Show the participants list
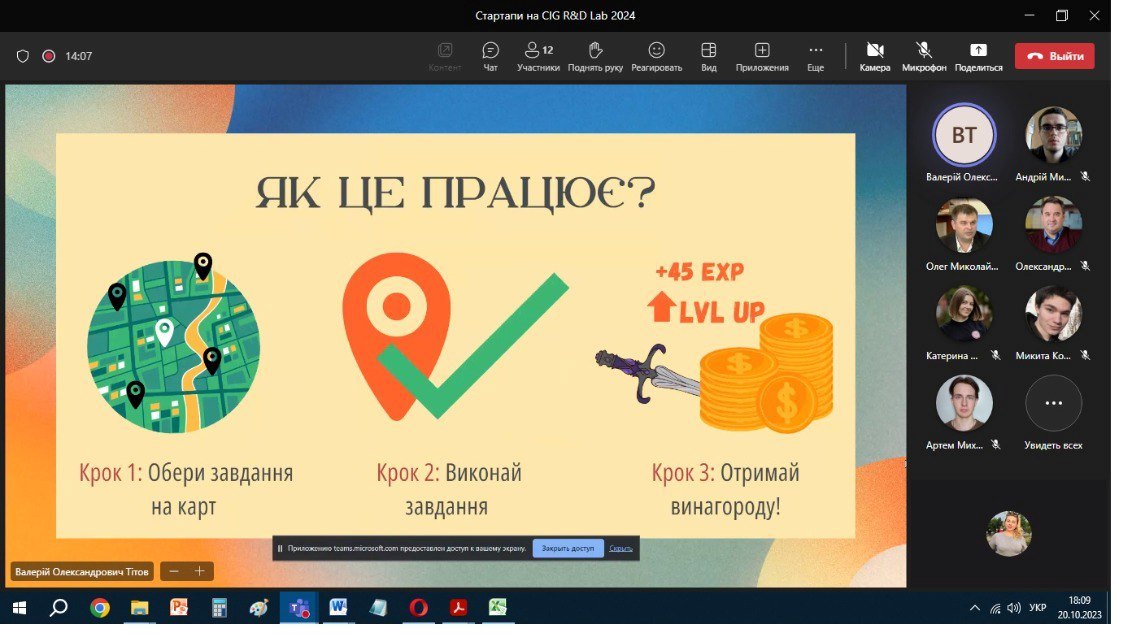This screenshot has height=634, width=1121. 538,56
